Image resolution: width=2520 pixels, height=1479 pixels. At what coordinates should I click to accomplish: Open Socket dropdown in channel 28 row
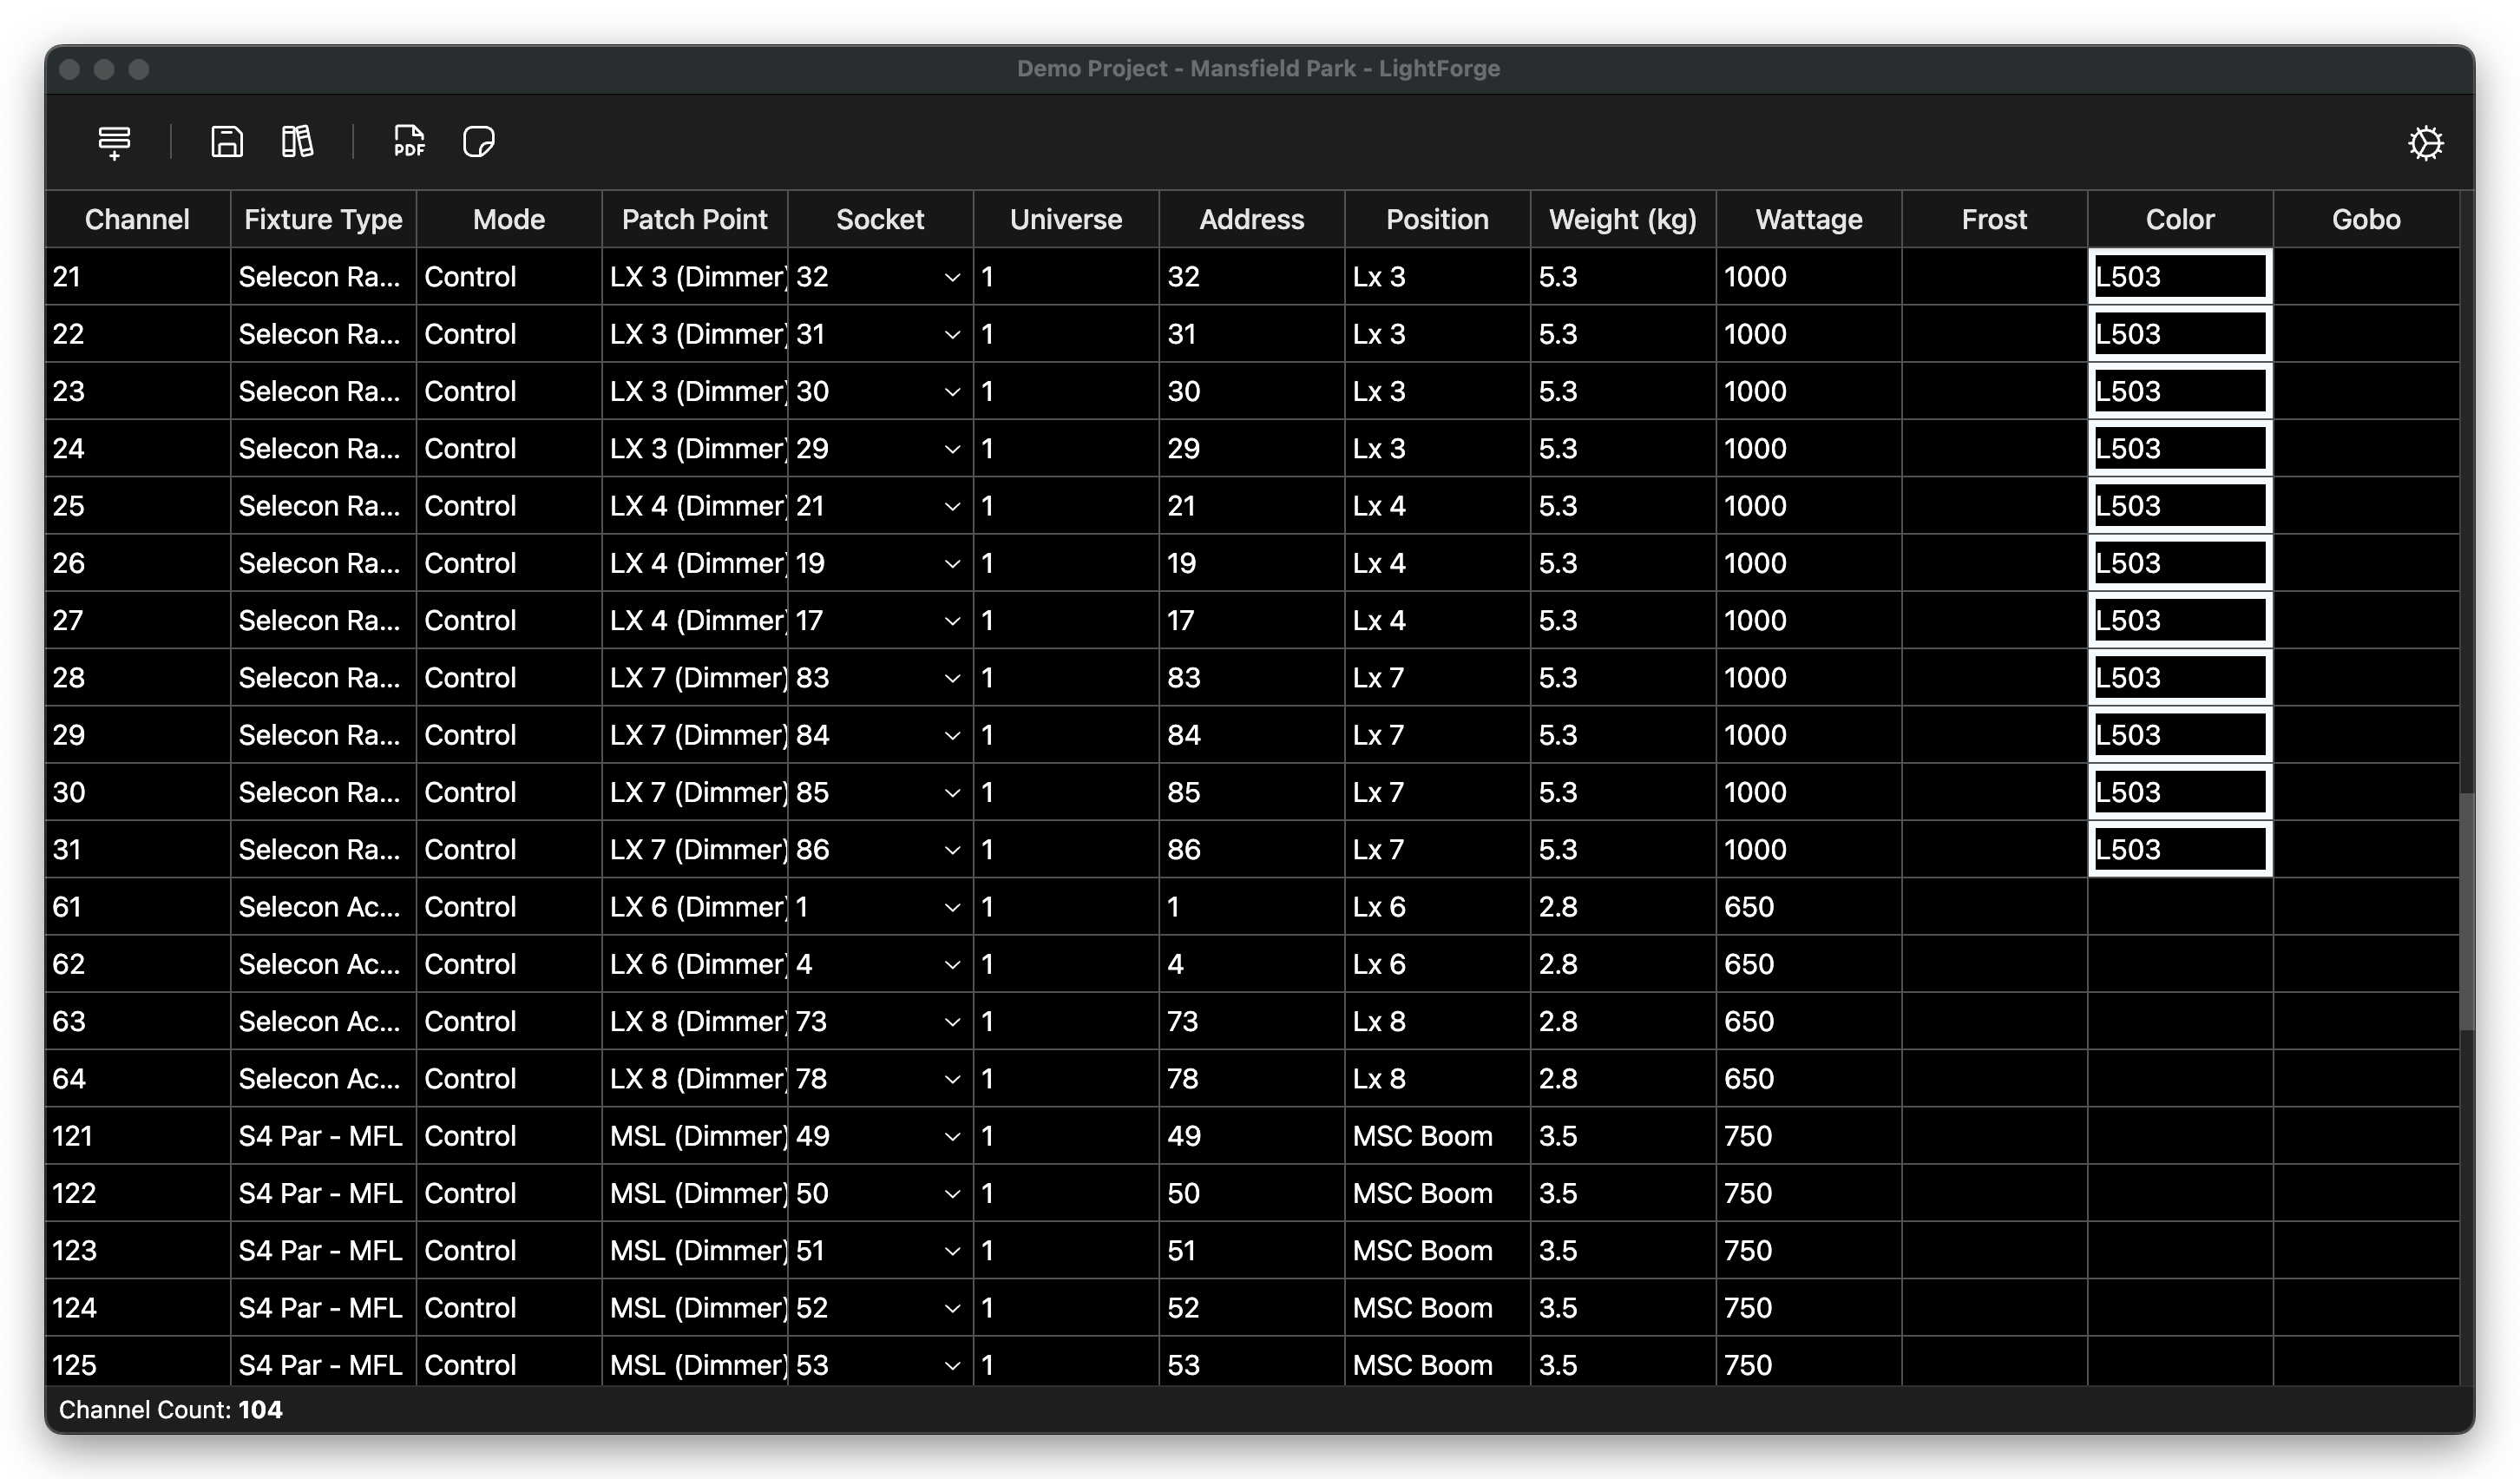952,679
